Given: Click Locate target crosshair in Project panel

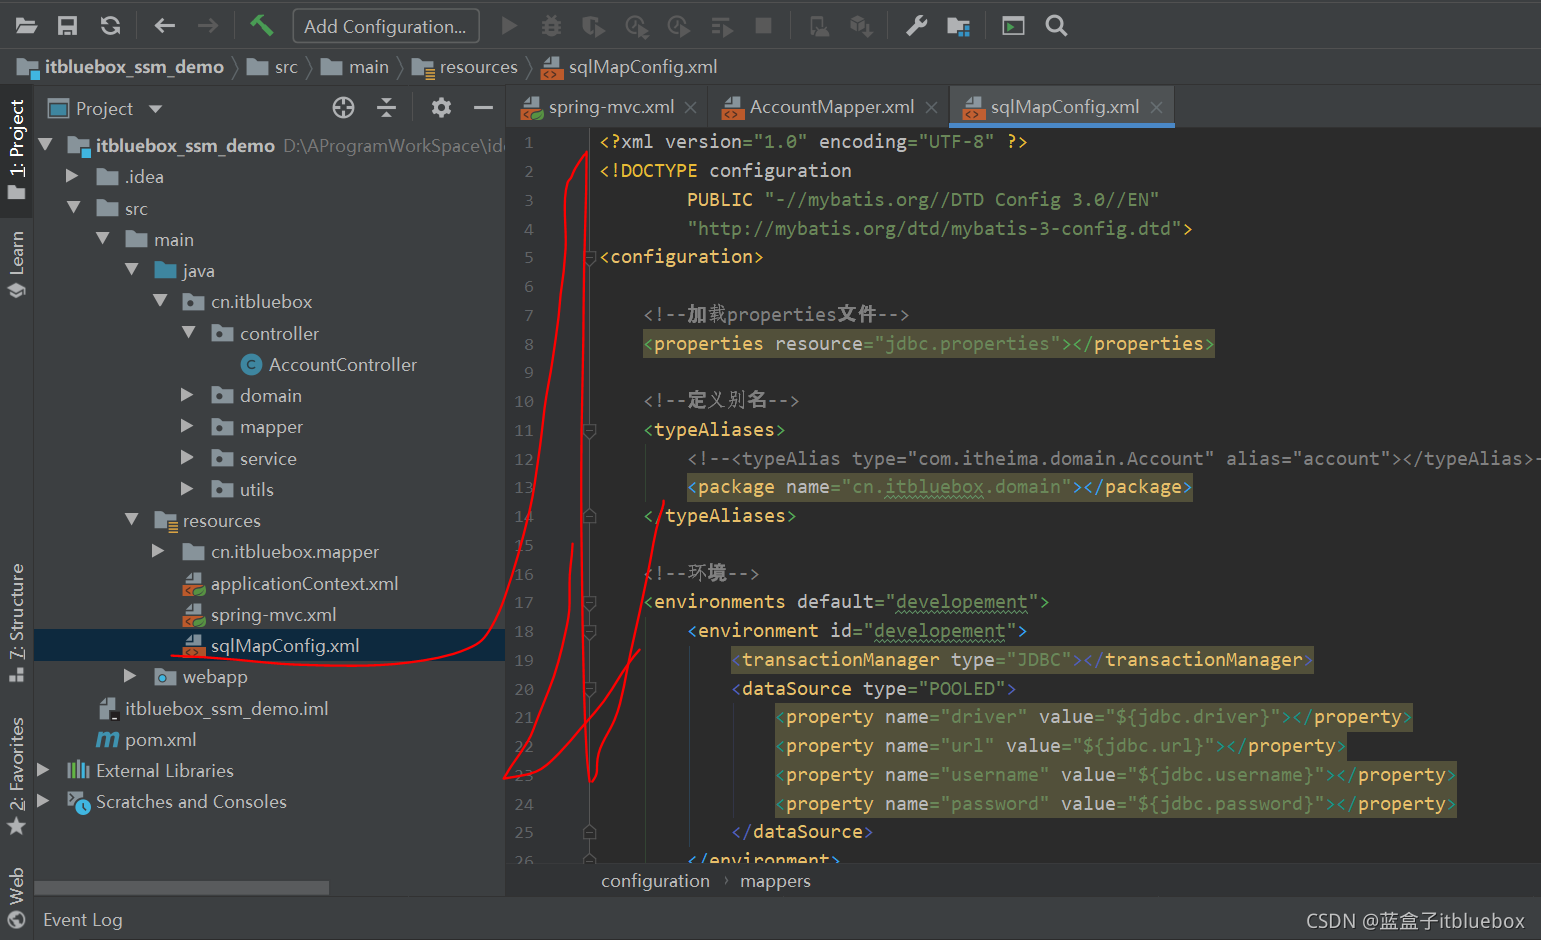Looking at the screenshot, I should click(x=343, y=108).
